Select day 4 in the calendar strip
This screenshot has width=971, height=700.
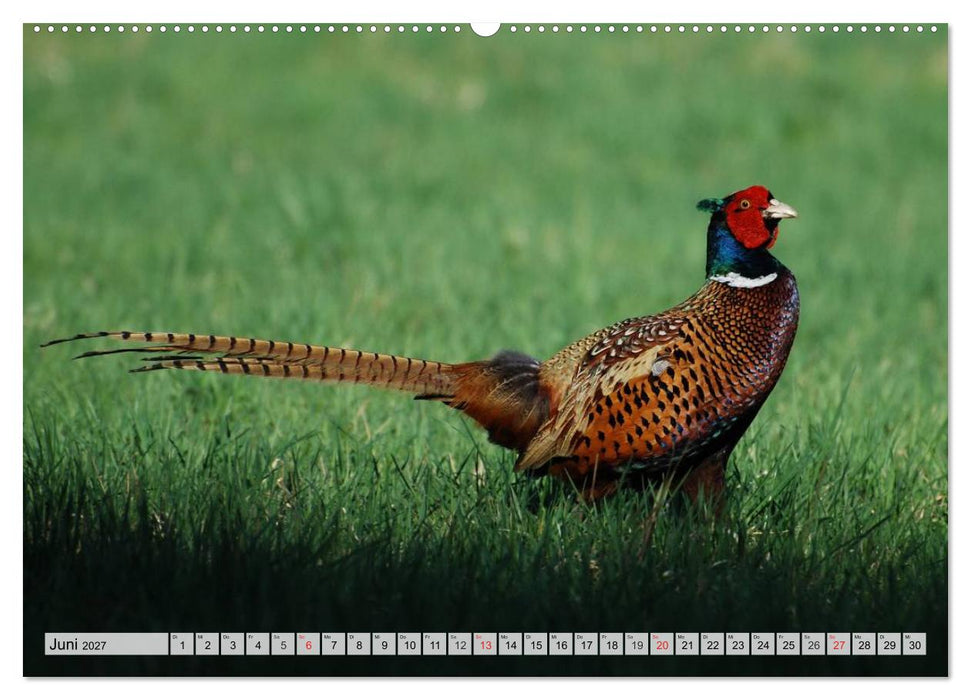tap(258, 644)
